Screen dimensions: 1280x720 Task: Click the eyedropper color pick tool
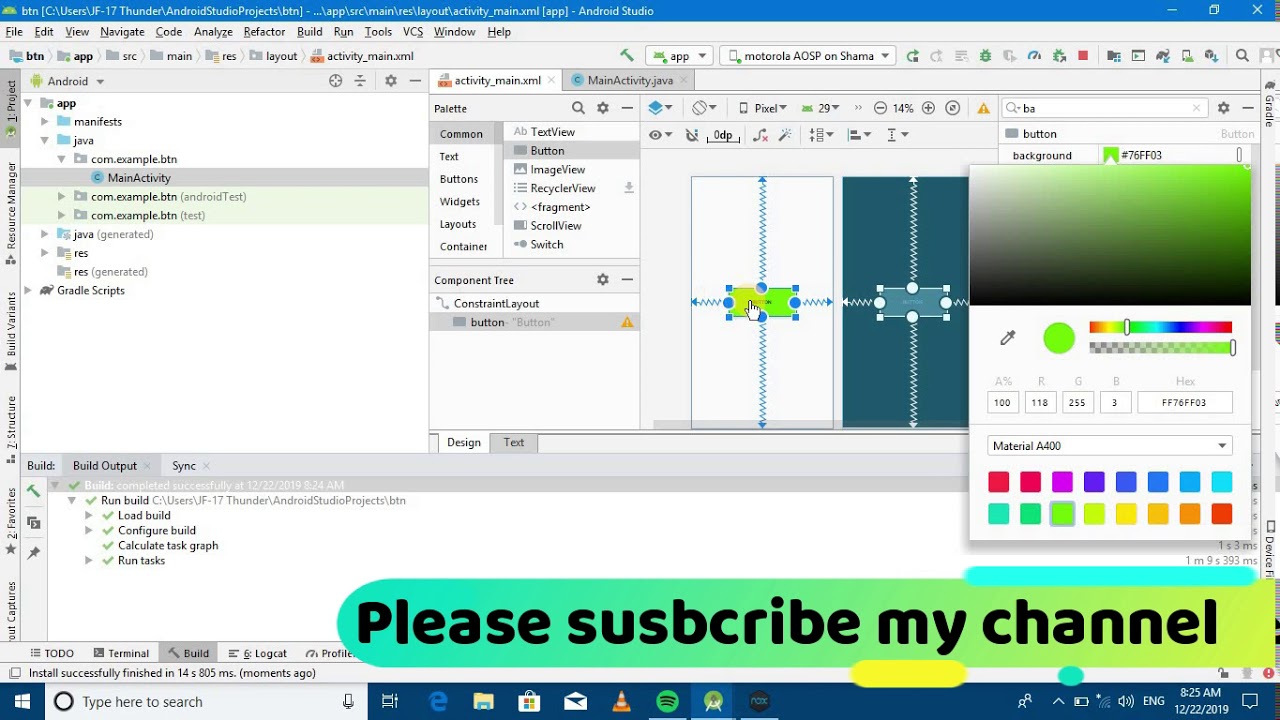point(1008,338)
